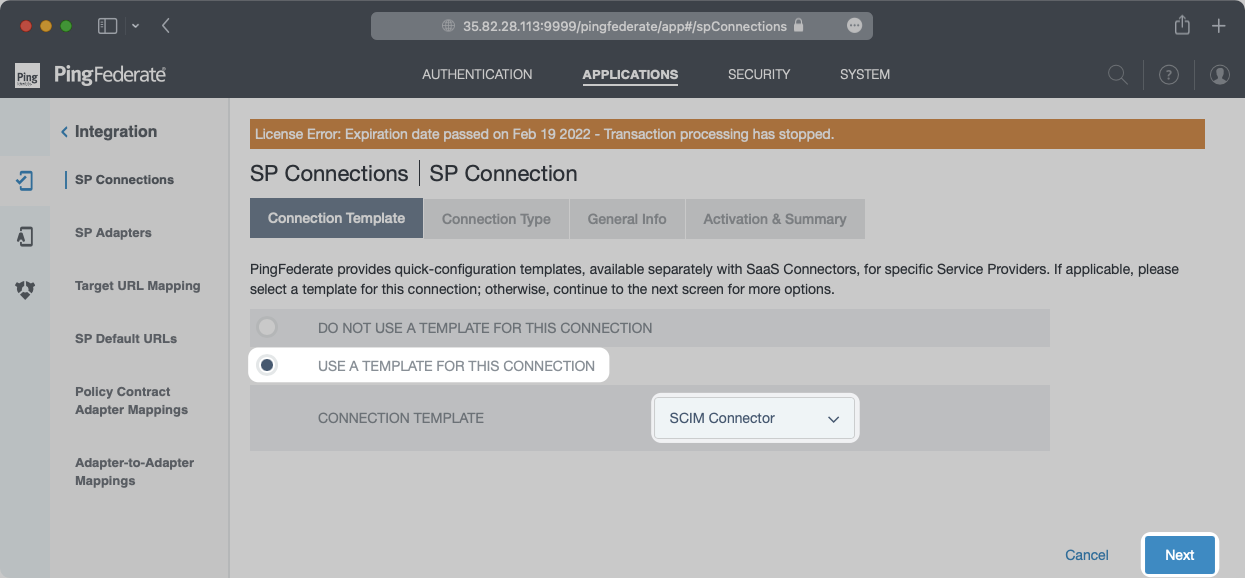Image resolution: width=1245 pixels, height=578 pixels.
Task: Click the PingFederate logo
Action: (x=91, y=75)
